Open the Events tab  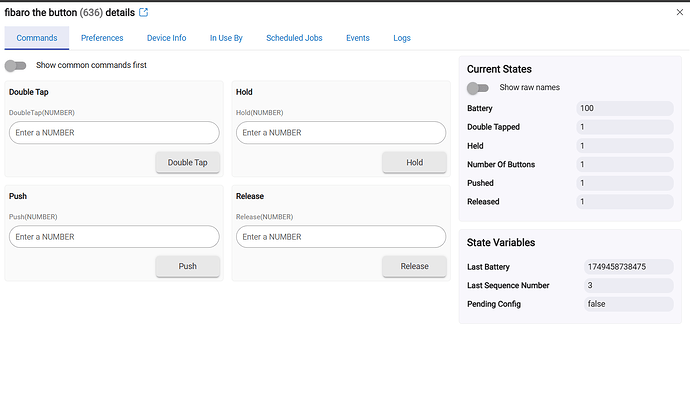coord(358,38)
